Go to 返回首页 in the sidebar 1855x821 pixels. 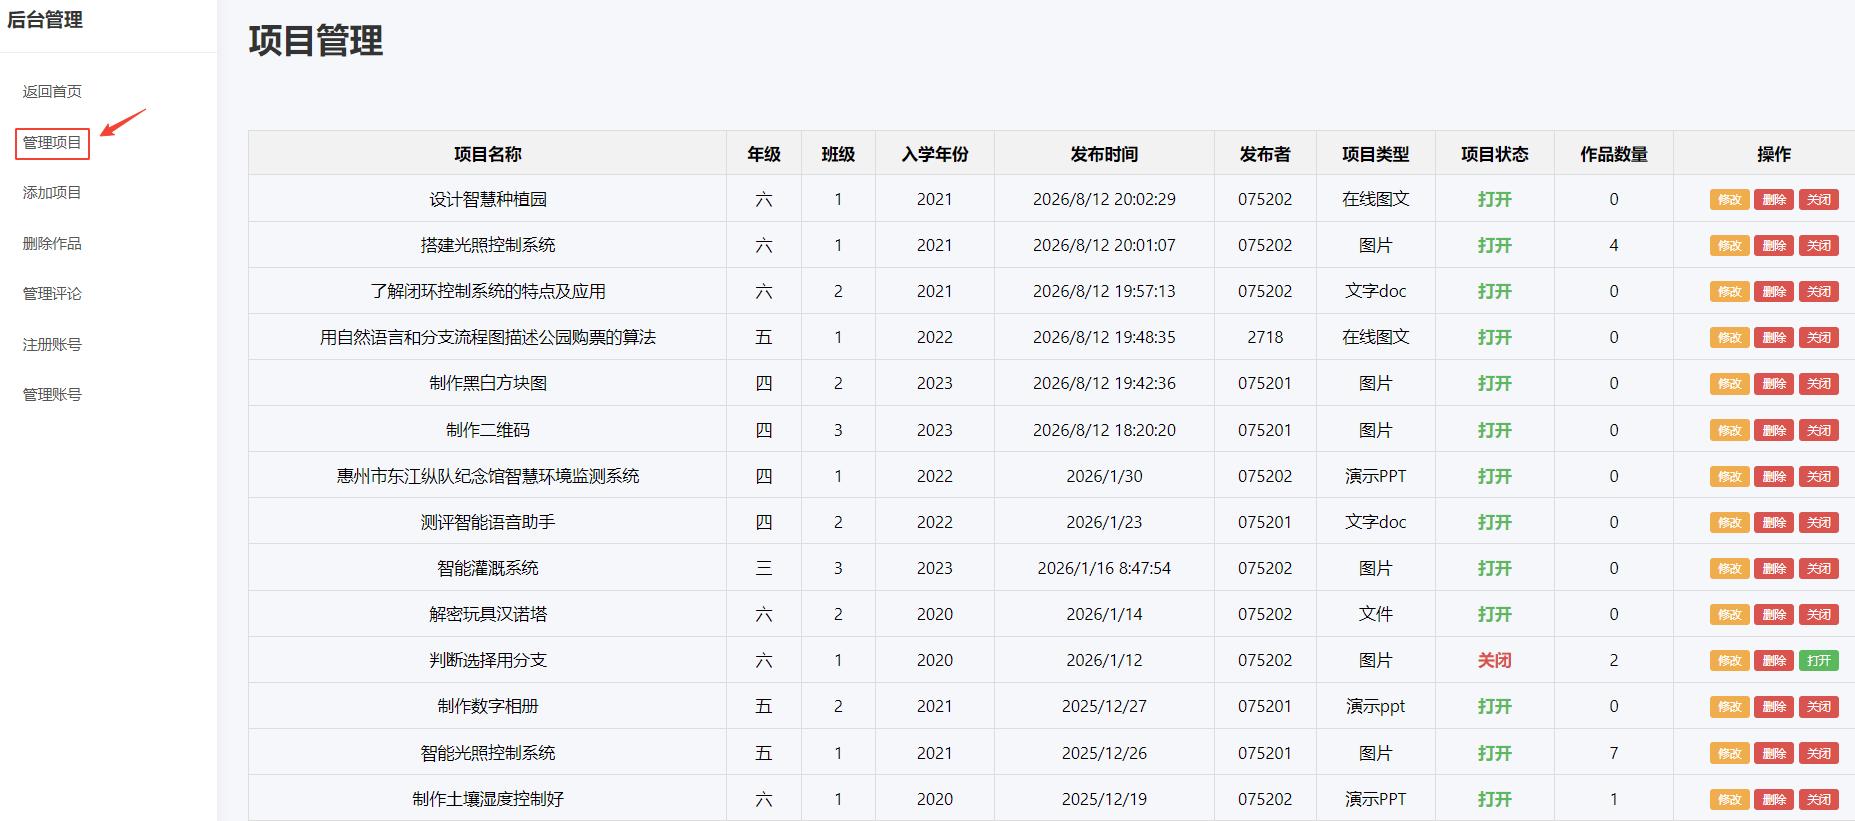tap(52, 91)
